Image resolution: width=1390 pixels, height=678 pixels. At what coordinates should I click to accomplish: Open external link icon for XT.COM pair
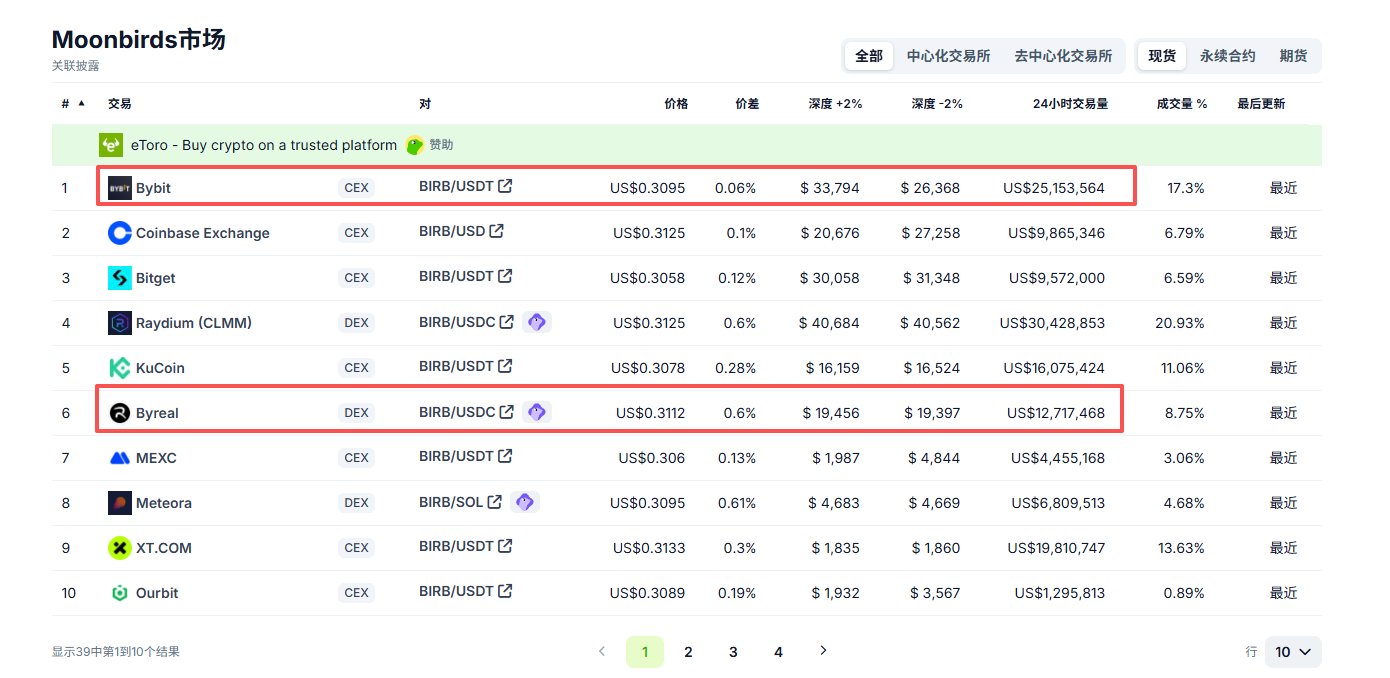tap(506, 546)
